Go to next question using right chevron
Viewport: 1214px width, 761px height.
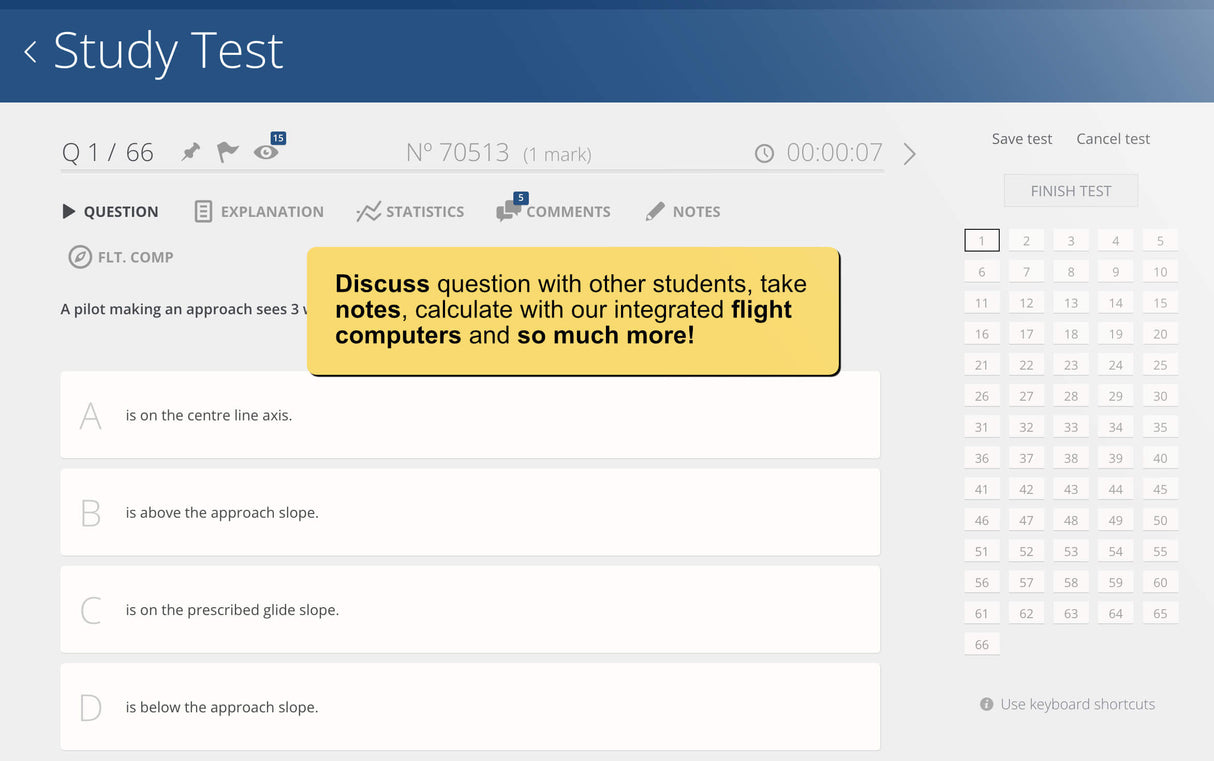909,154
